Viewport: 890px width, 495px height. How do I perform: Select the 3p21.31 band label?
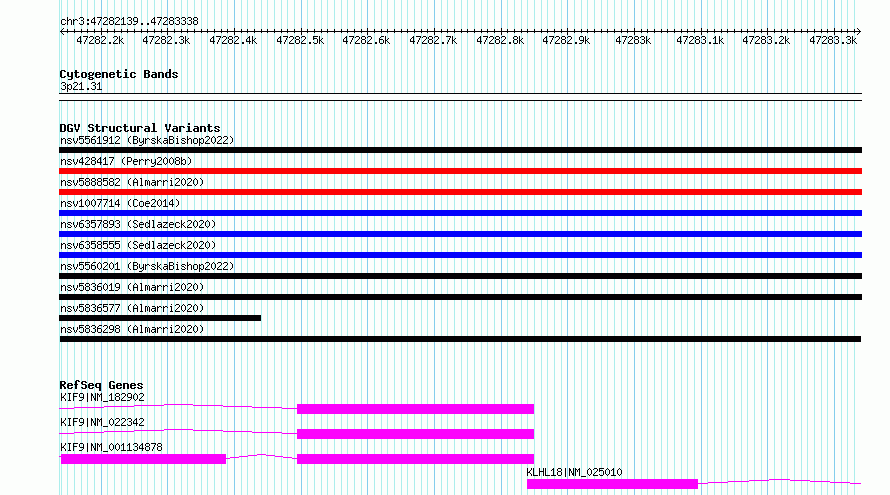(81, 87)
